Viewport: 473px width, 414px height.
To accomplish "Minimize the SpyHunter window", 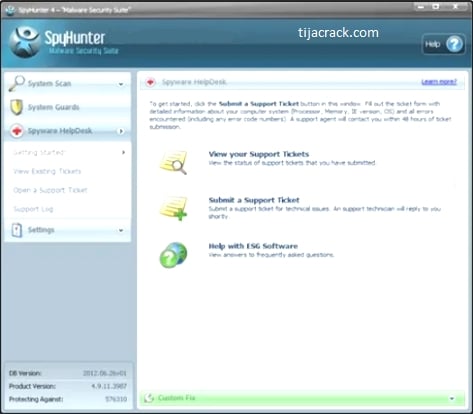I will 421,6.
